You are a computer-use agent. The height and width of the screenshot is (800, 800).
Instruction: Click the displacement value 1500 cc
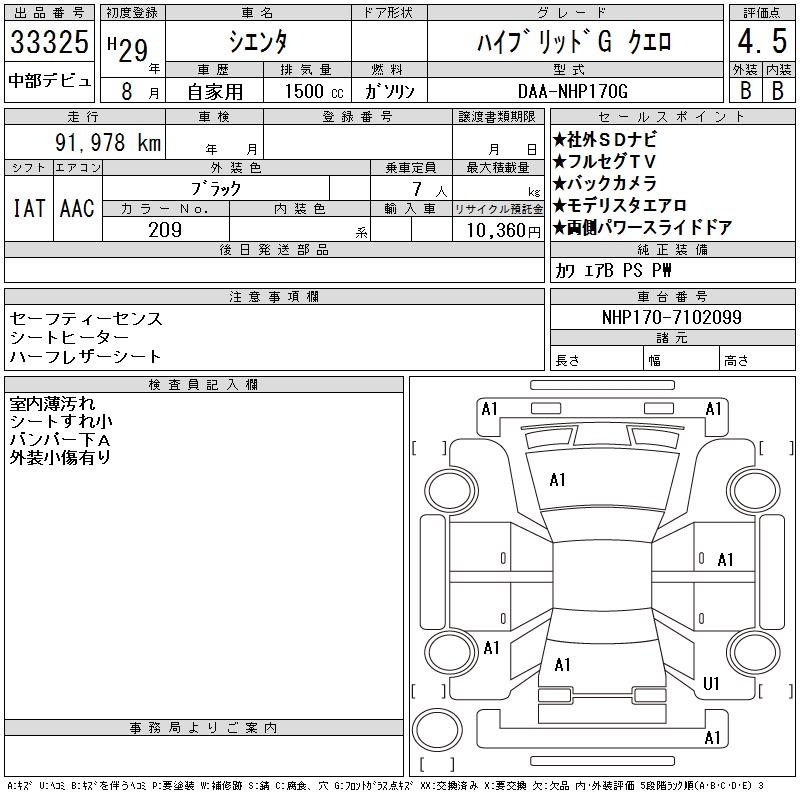point(314,91)
